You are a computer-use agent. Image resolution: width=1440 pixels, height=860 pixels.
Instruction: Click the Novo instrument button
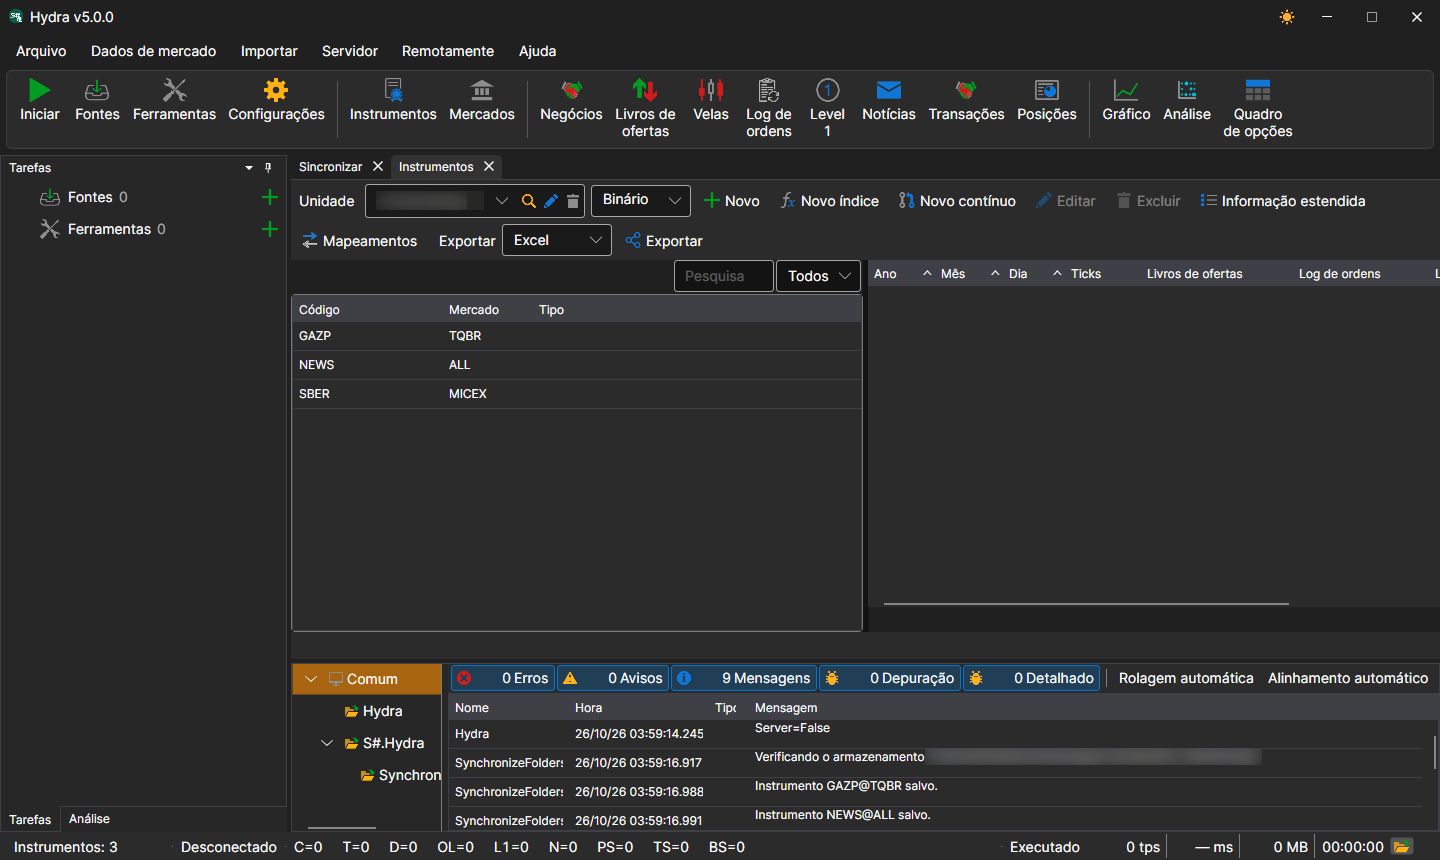point(732,201)
